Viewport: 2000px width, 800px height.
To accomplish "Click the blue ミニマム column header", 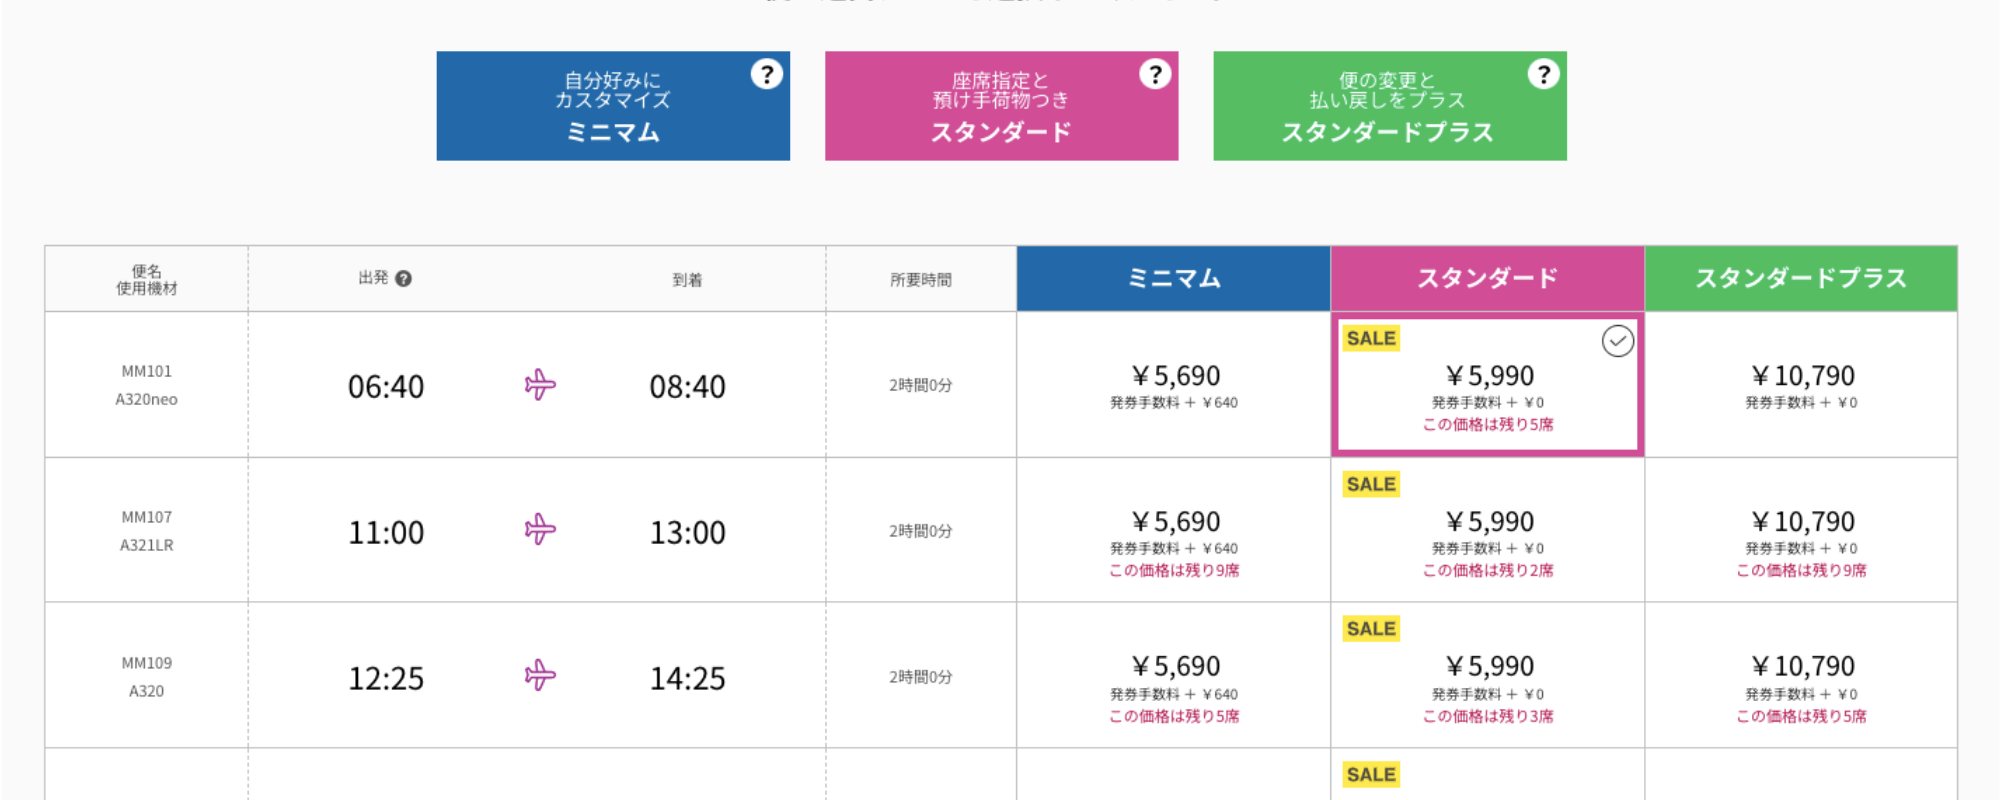I will pyautogui.click(x=1174, y=278).
